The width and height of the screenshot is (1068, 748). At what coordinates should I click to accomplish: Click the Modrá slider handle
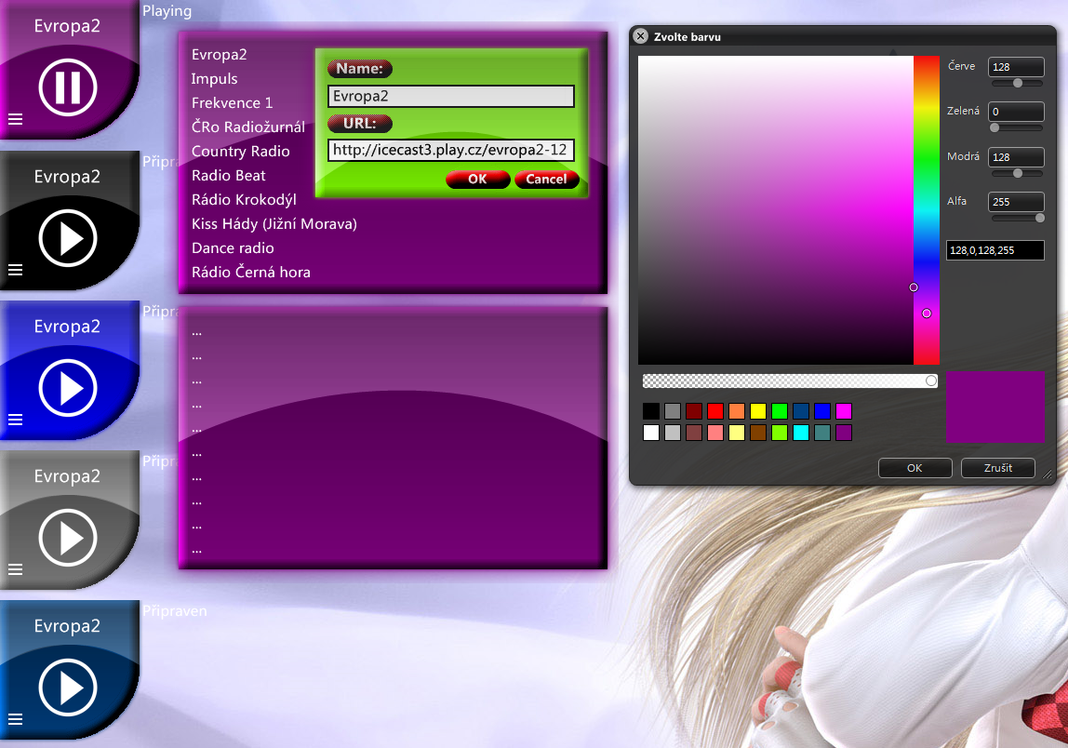[1018, 173]
